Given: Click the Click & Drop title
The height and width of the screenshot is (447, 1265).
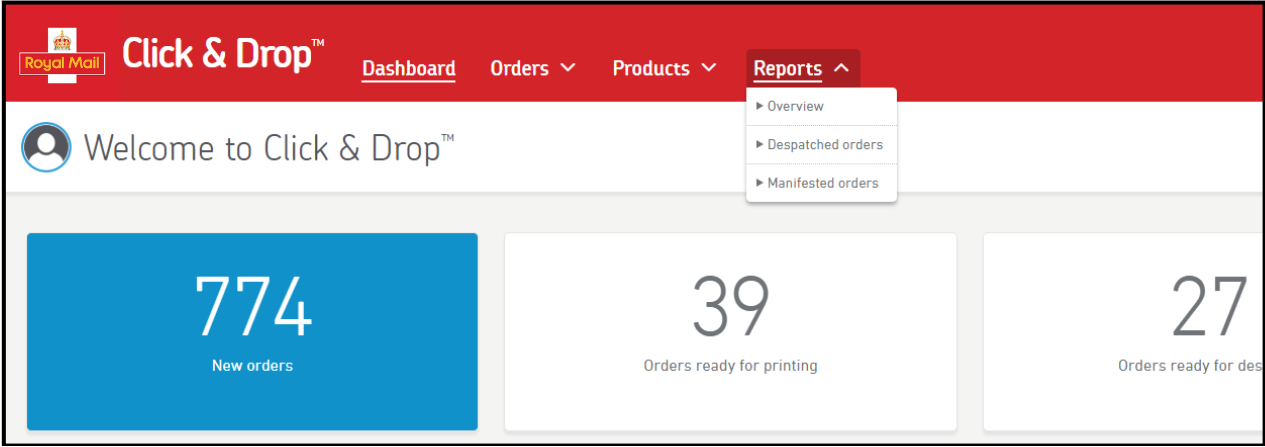Looking at the screenshot, I should 223,54.
